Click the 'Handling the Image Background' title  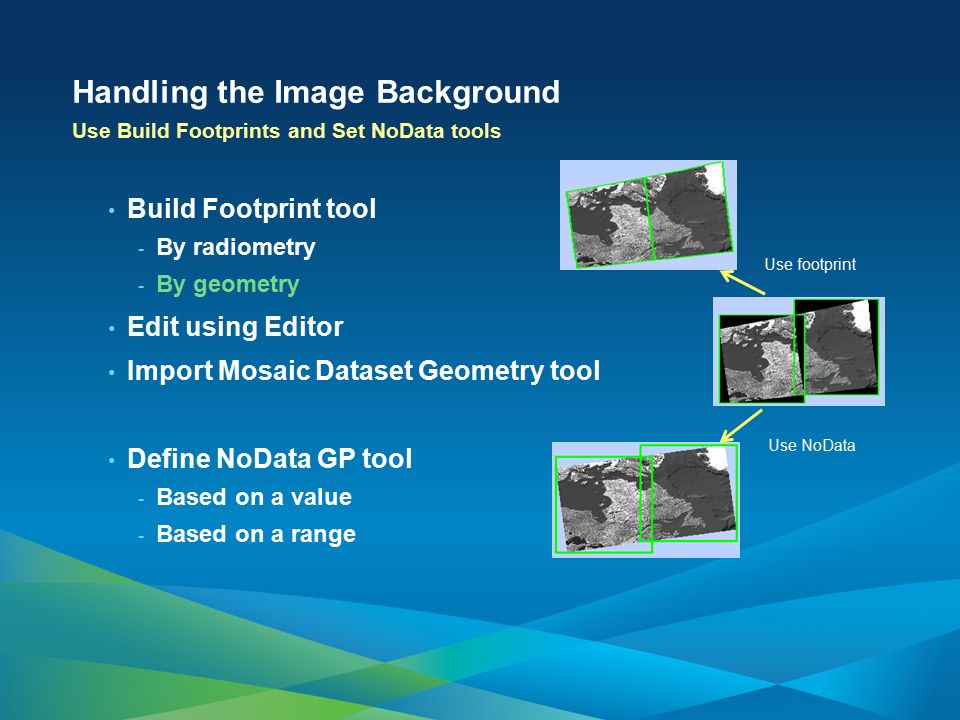pyautogui.click(x=316, y=93)
